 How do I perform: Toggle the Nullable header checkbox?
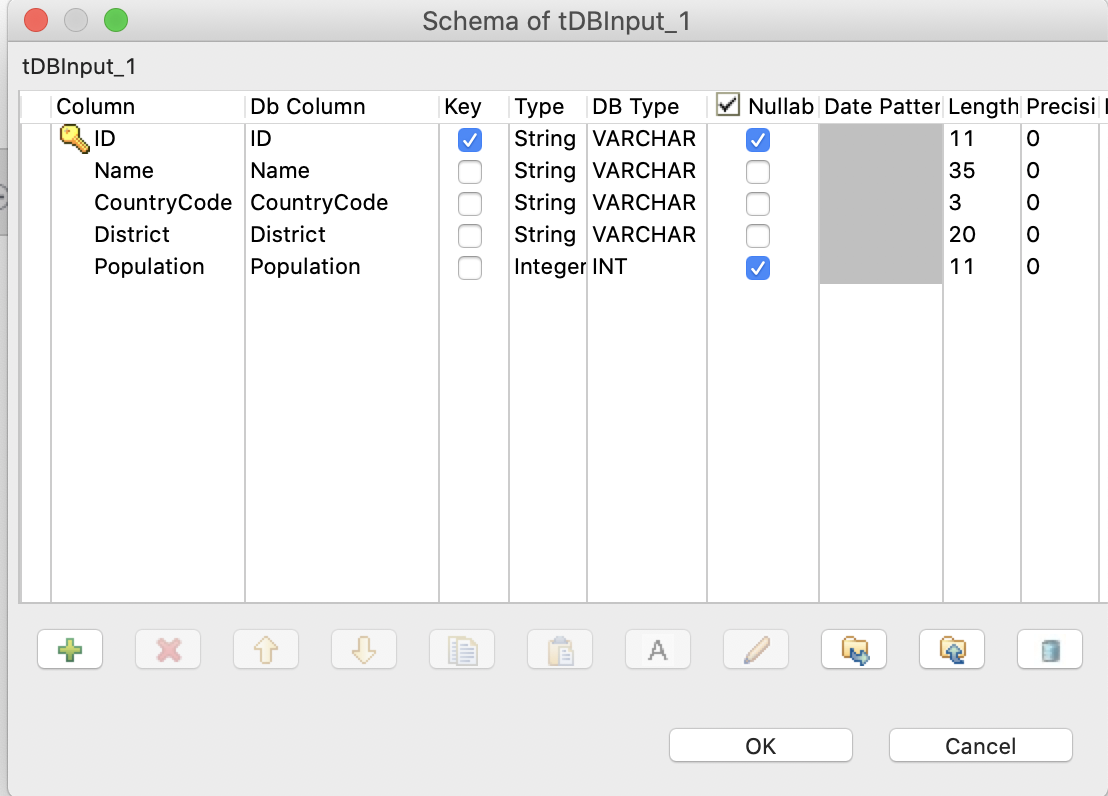pyautogui.click(x=727, y=106)
